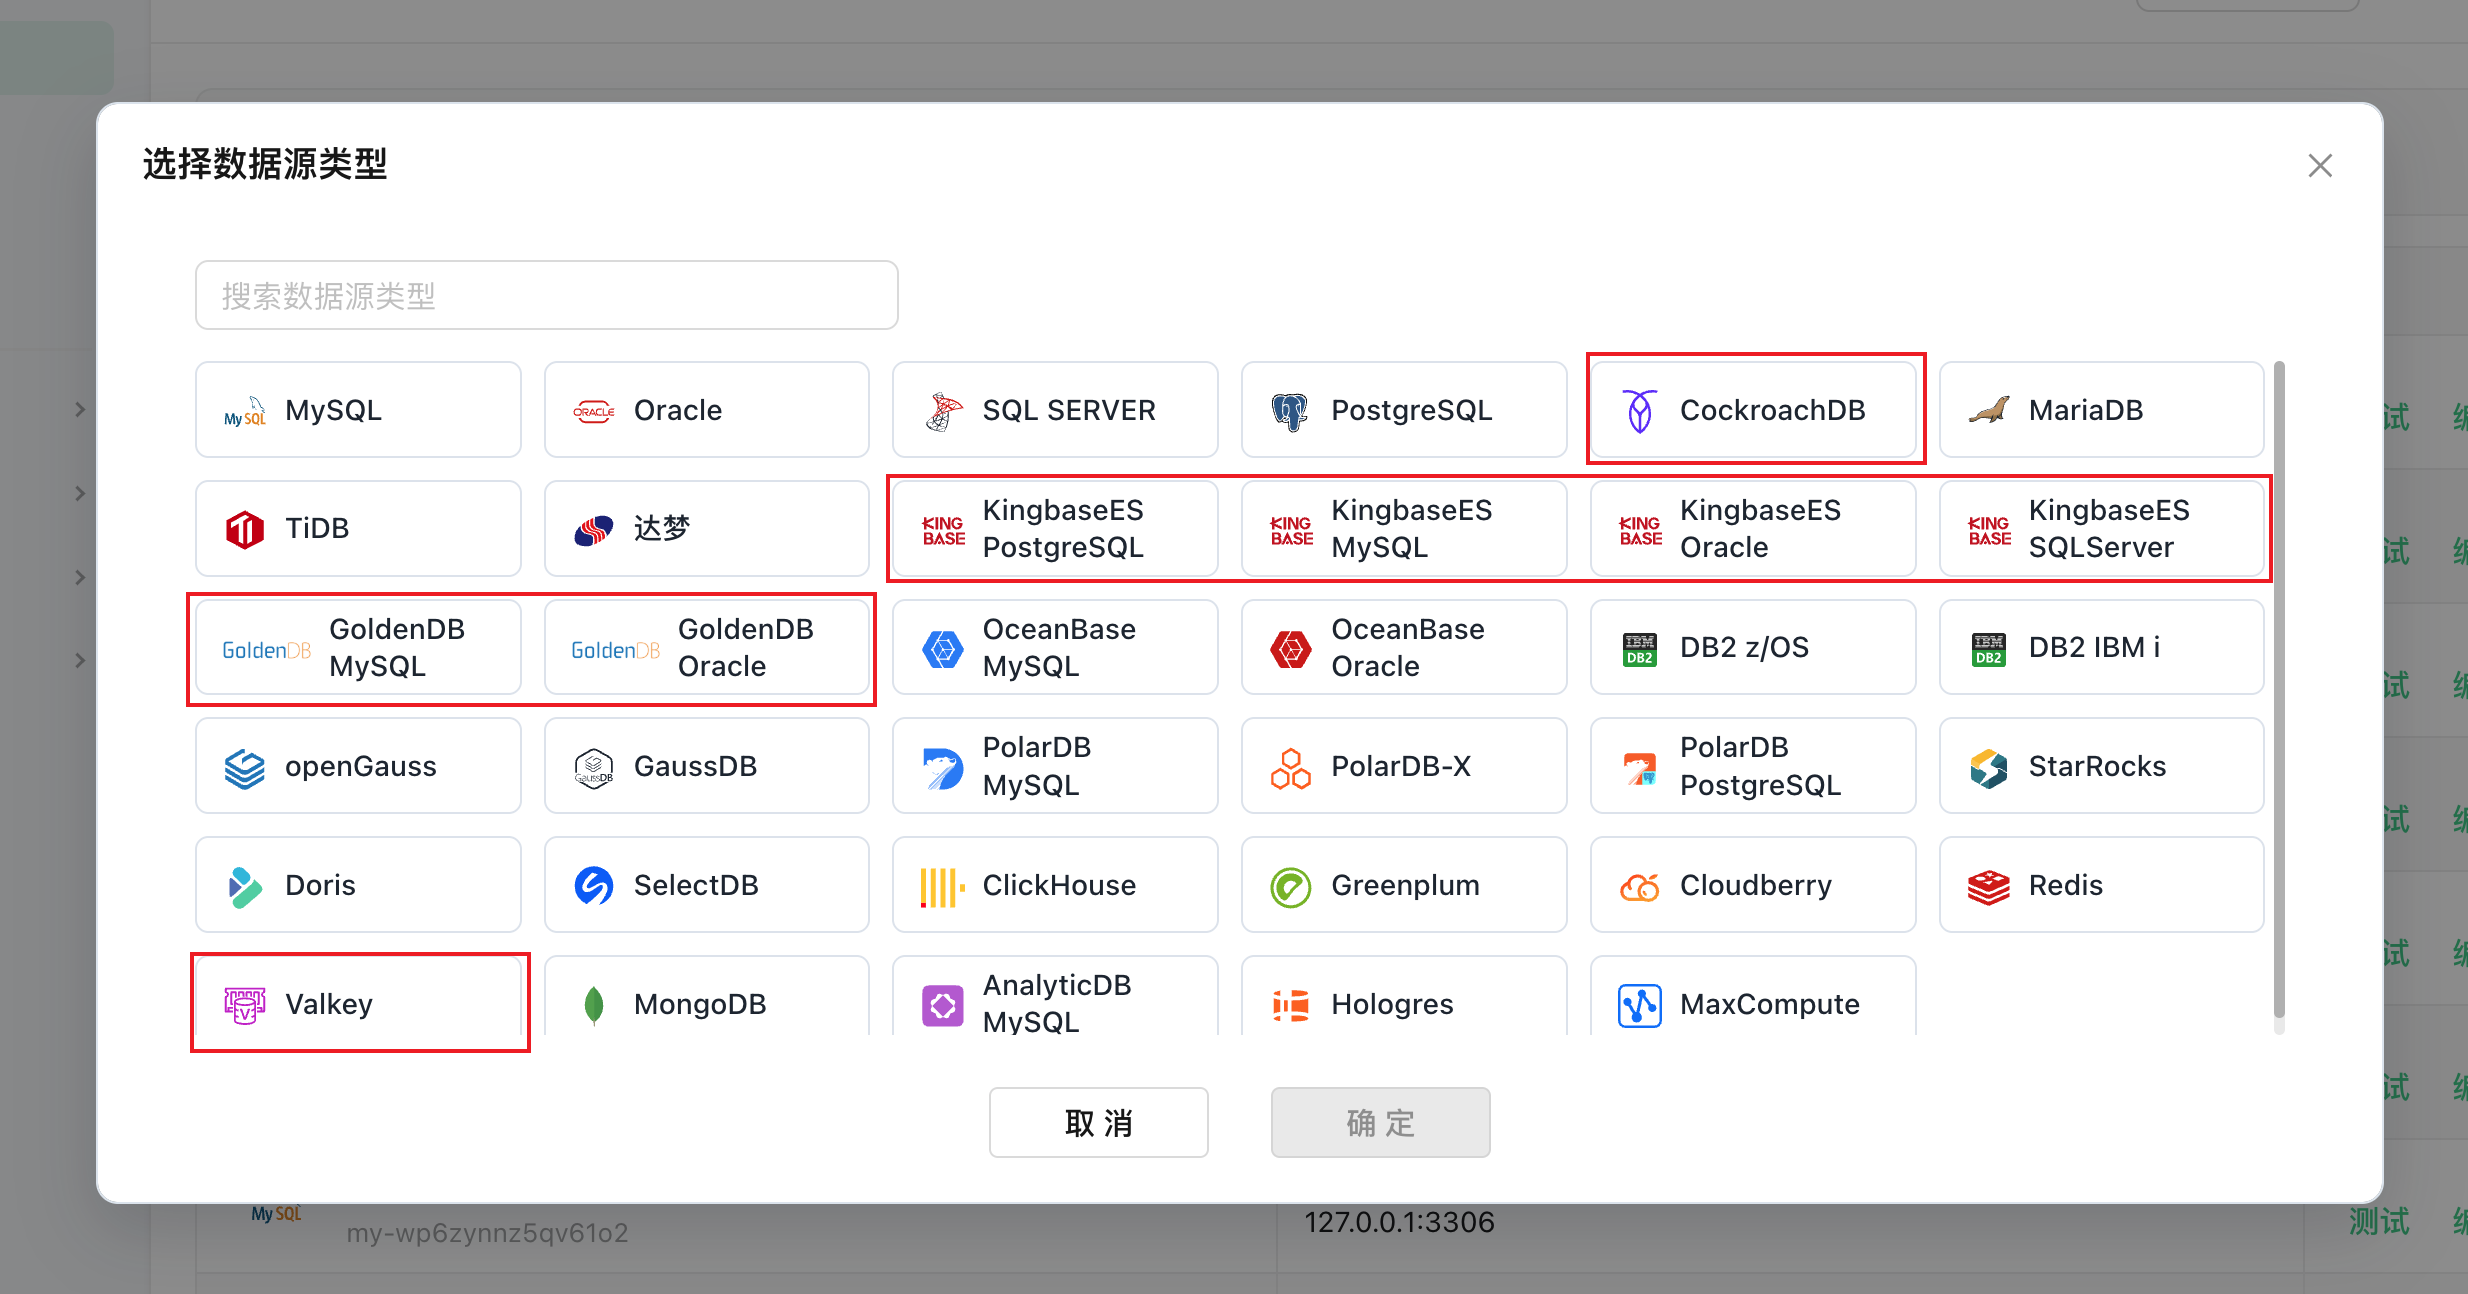2468x1294 pixels.
Task: Choose the DB2 IBM i icon
Action: point(1988,649)
